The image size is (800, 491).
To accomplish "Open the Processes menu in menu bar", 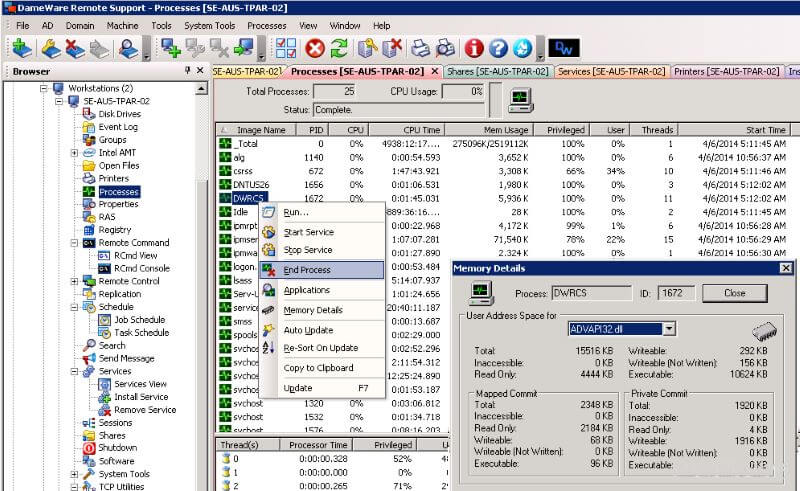I will 266,26.
